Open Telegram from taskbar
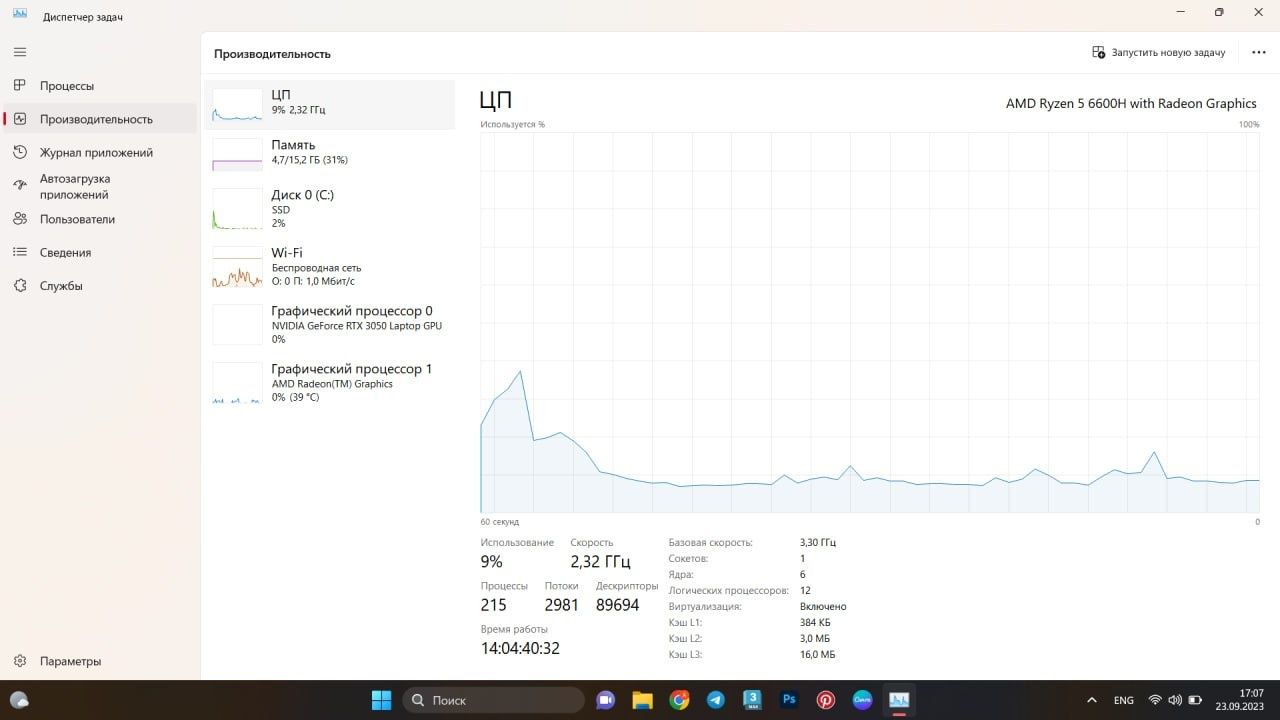Viewport: 1280px width, 720px height. pyautogui.click(x=716, y=700)
